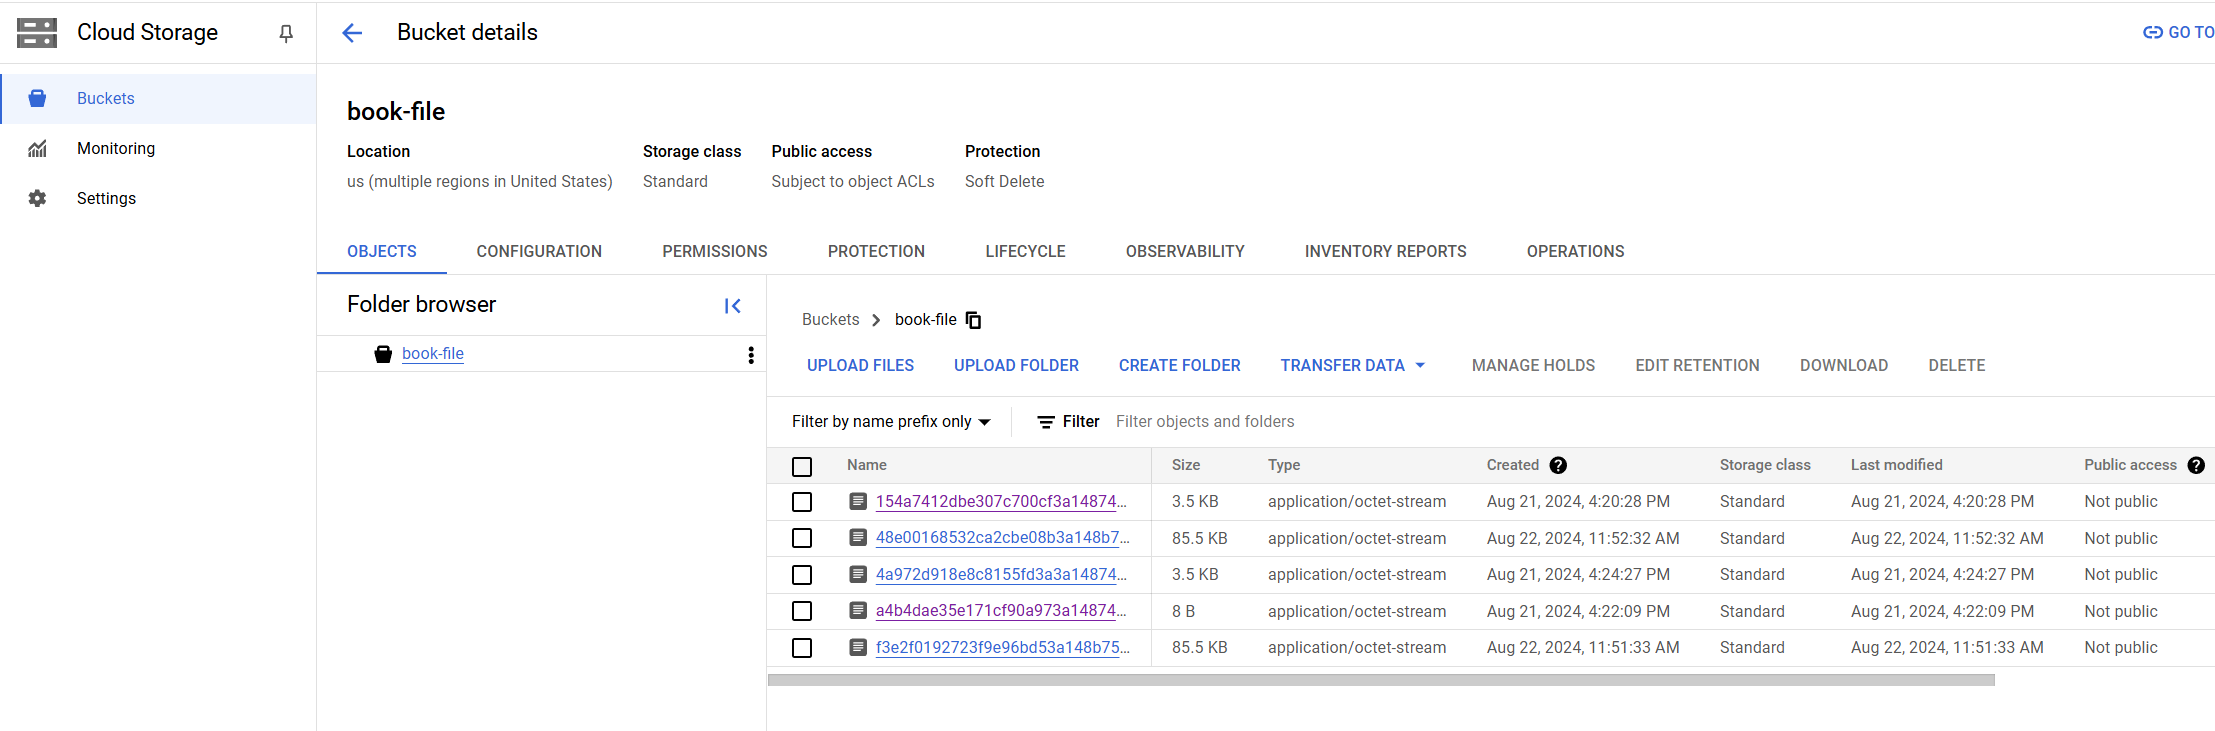The width and height of the screenshot is (2215, 731).
Task: Click the horizontal scrollbar under the table
Action: [x=1381, y=680]
